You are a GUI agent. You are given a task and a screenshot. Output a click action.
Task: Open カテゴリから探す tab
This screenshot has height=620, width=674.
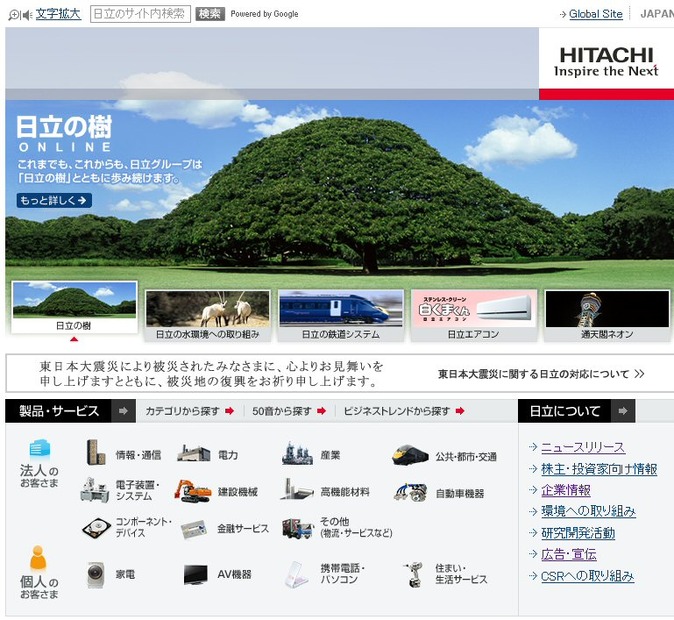point(190,411)
